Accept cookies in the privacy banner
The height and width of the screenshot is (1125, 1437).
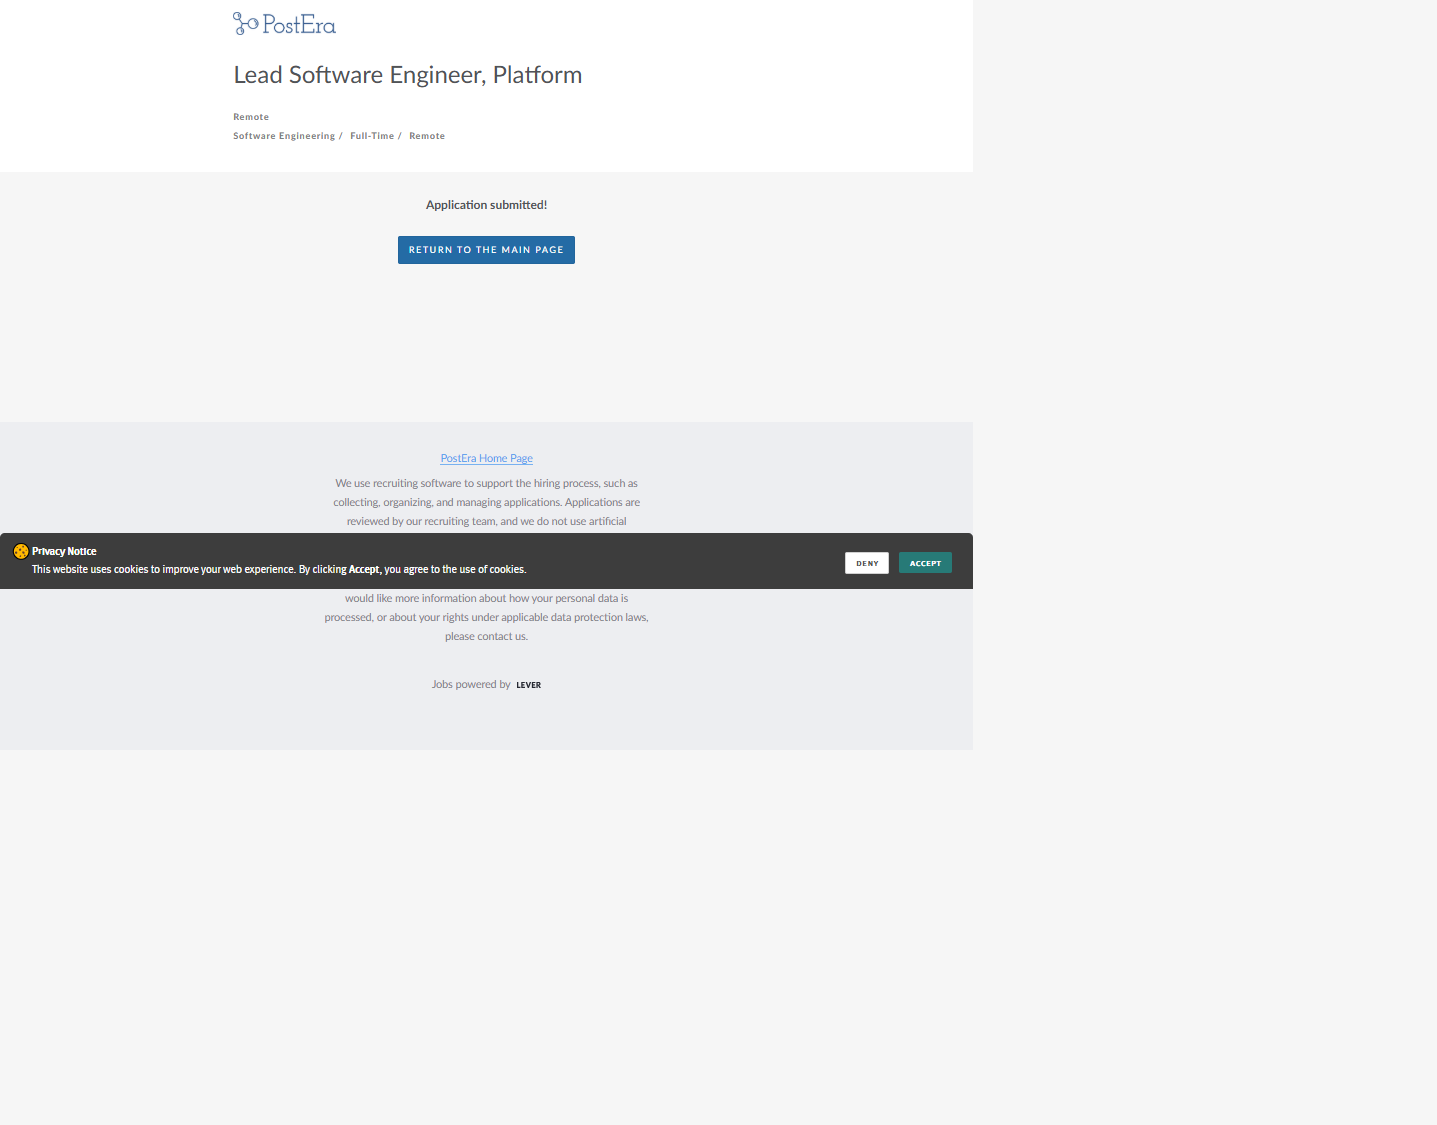pos(925,563)
